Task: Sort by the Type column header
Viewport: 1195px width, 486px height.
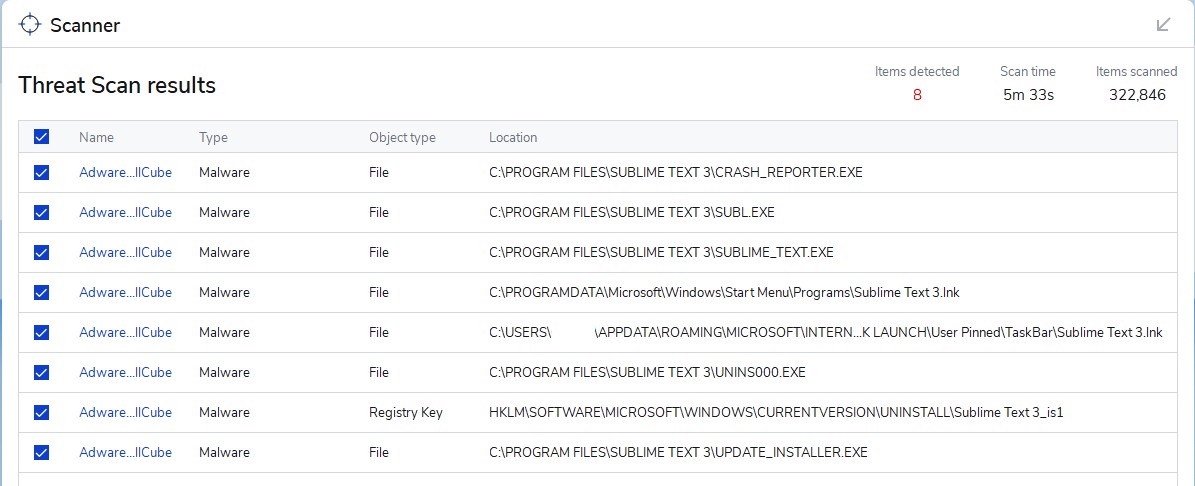Action: point(213,138)
